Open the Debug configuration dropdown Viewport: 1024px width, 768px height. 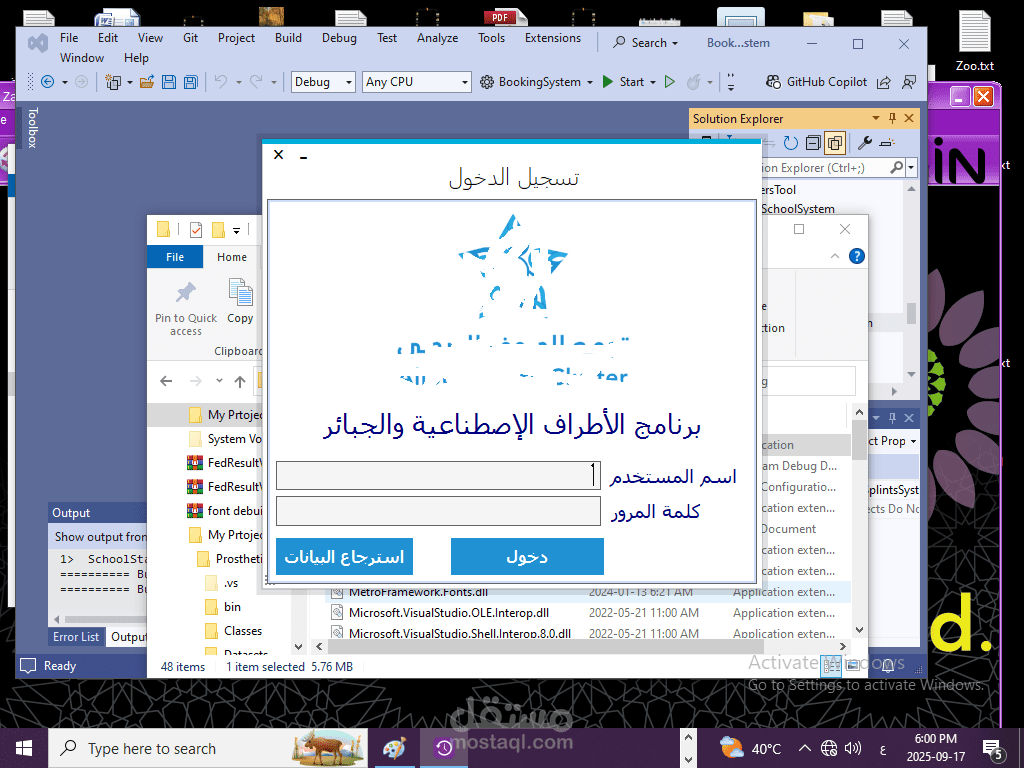tap(322, 81)
